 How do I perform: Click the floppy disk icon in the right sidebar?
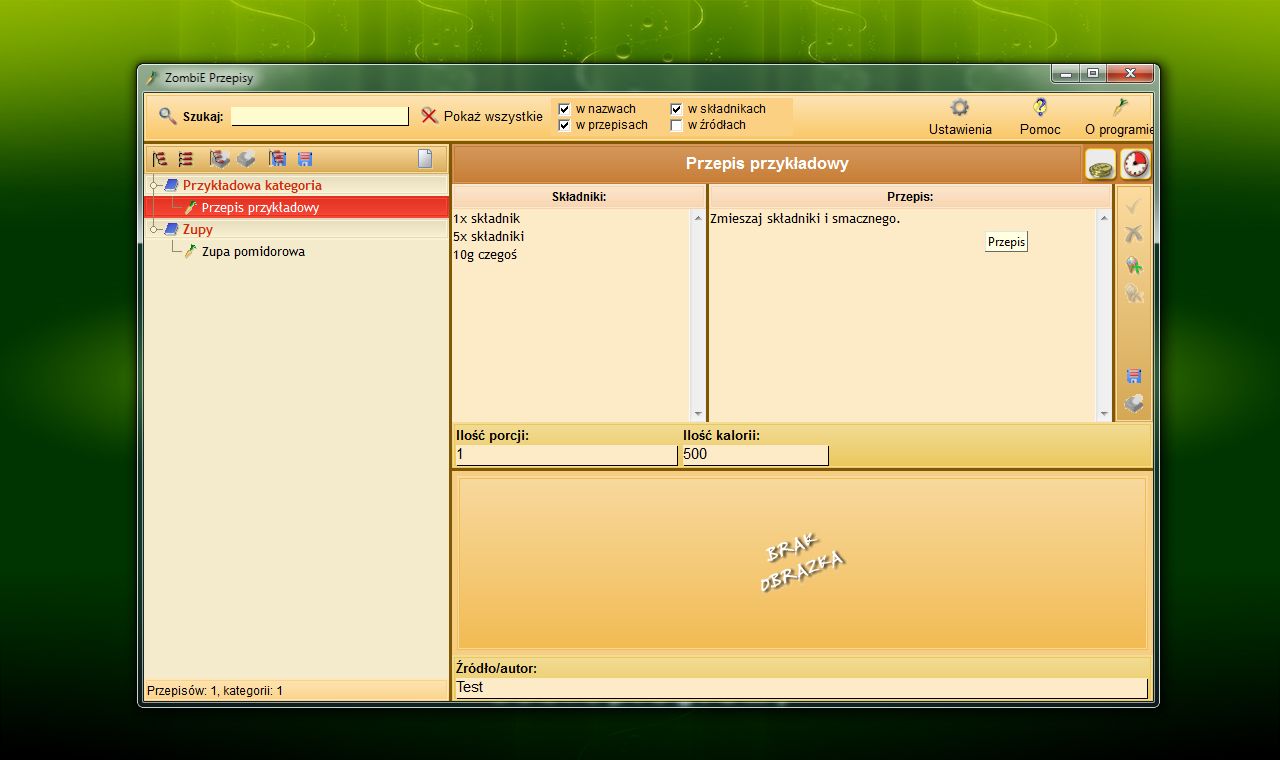1133,376
